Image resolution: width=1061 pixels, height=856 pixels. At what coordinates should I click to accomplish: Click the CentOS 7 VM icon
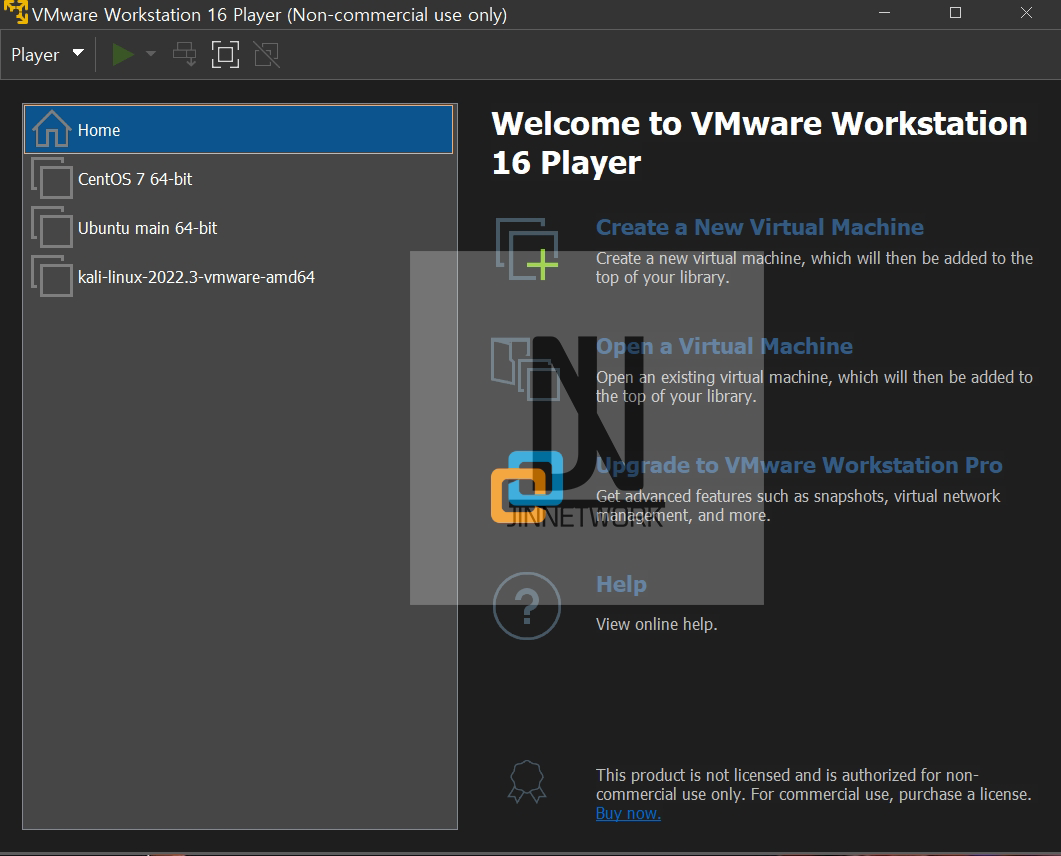[x=52, y=179]
